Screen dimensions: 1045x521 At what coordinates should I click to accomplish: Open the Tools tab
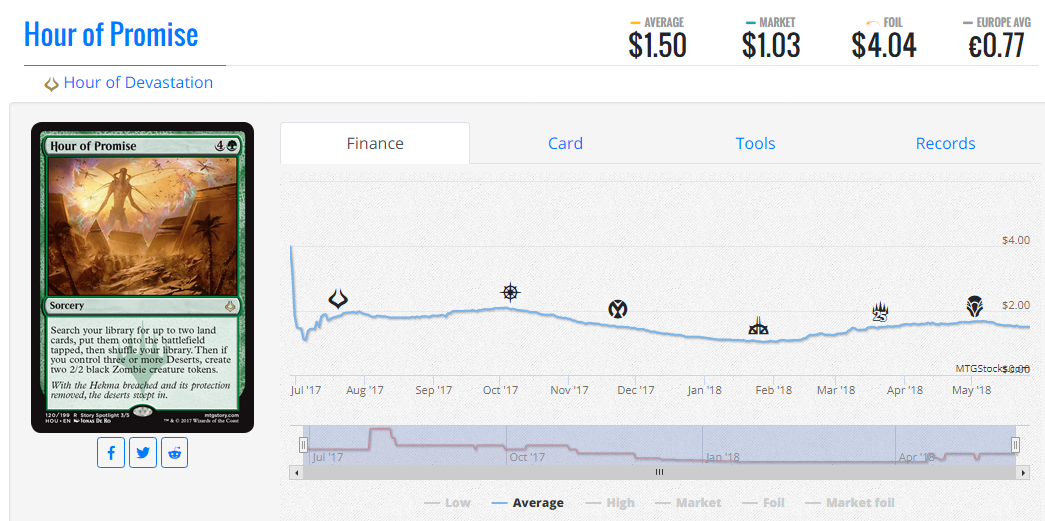coord(755,143)
